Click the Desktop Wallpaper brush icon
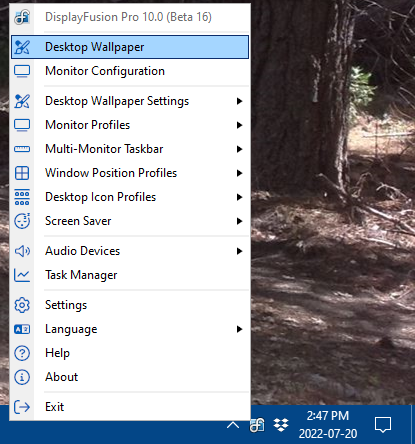This screenshot has width=415, height=444. pos(22,47)
